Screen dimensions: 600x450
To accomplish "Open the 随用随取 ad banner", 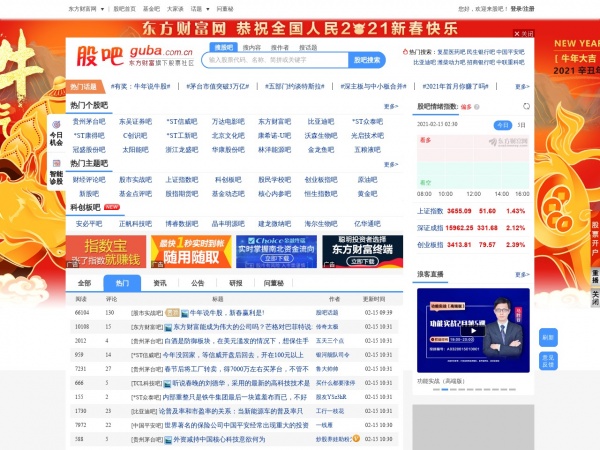I will click(191, 251).
